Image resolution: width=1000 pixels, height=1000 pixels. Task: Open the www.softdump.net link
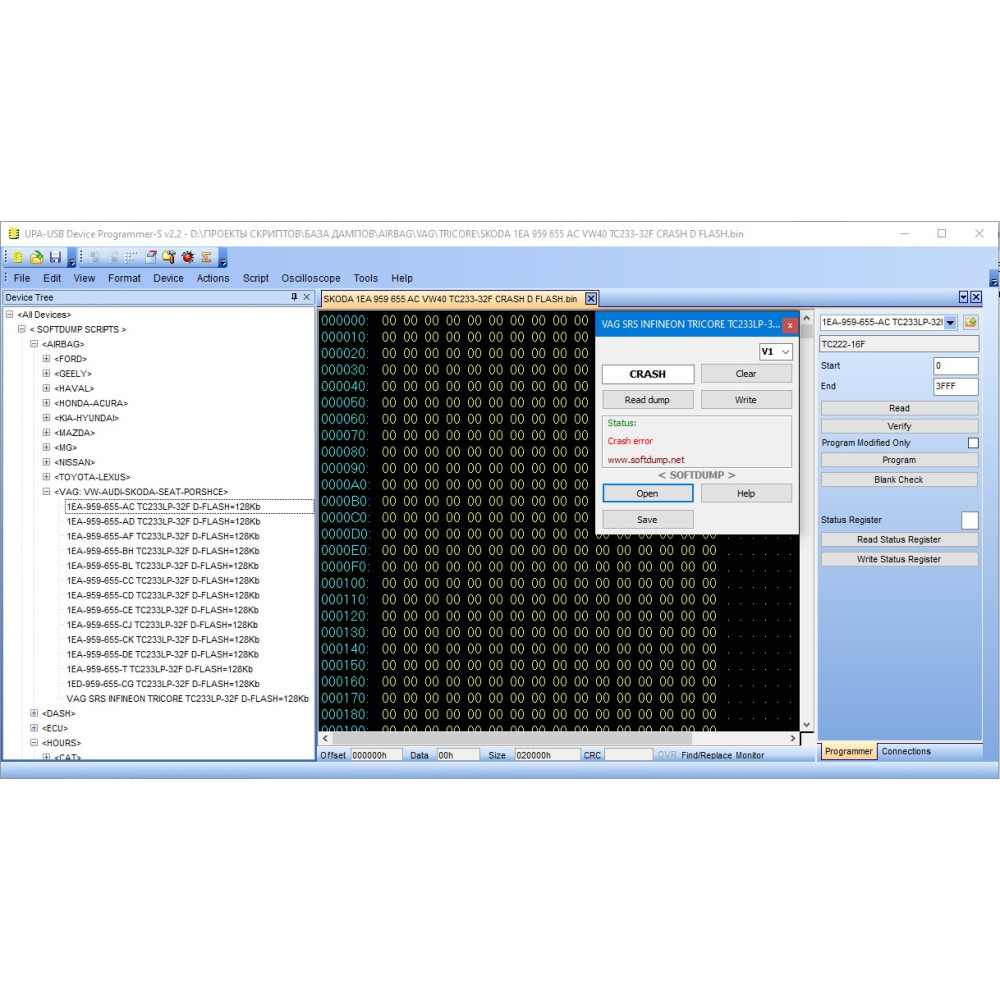click(645, 460)
